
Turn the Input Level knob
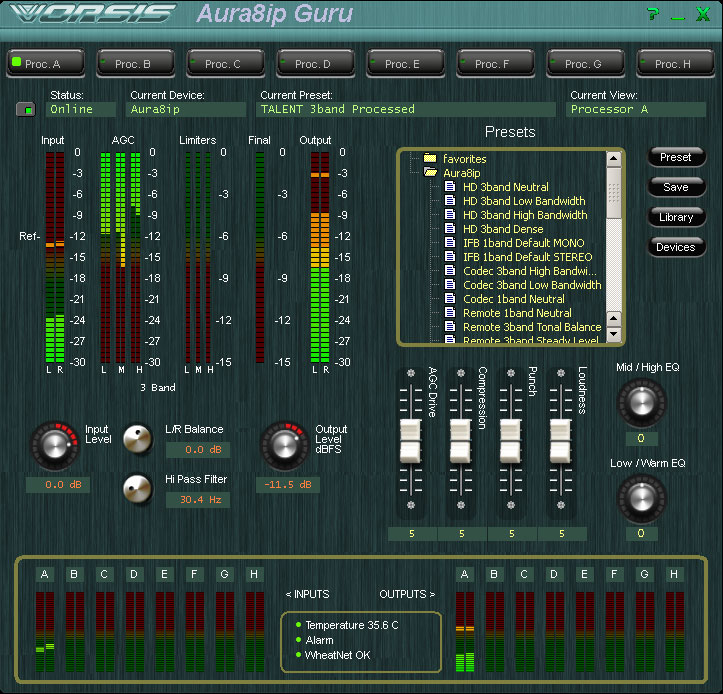[52, 443]
